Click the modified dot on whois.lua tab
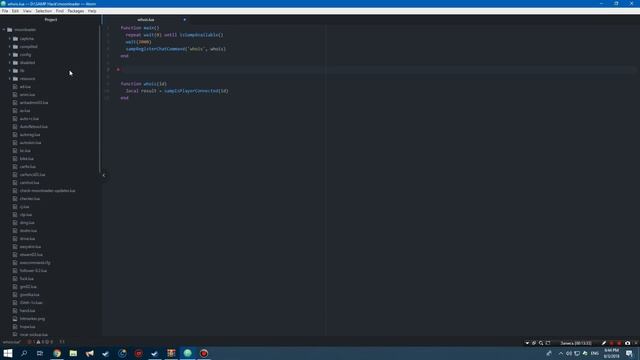Viewport: 640px width, 360px height. pyautogui.click(x=184, y=20)
